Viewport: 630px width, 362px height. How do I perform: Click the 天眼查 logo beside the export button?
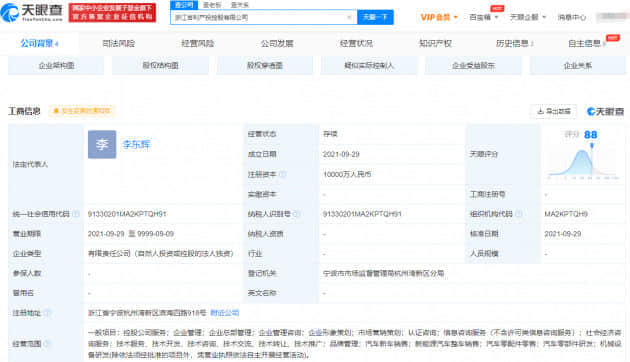click(605, 111)
